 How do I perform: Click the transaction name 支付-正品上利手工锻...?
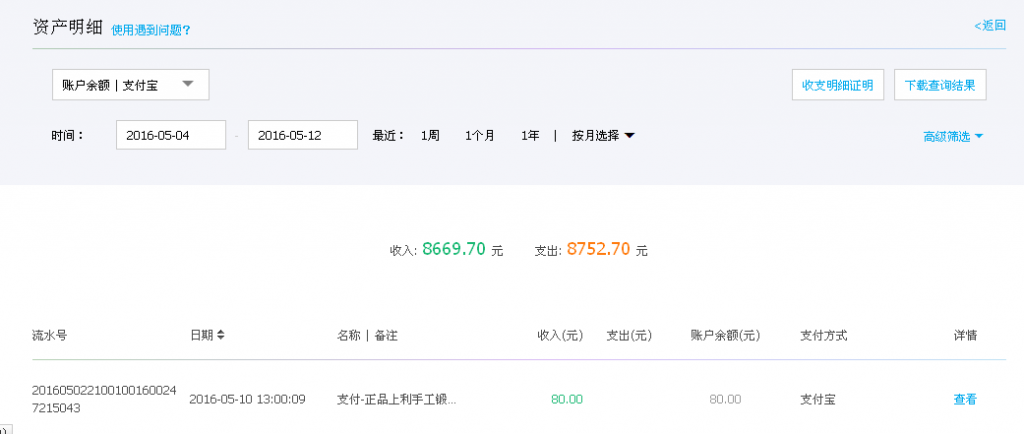coord(396,399)
